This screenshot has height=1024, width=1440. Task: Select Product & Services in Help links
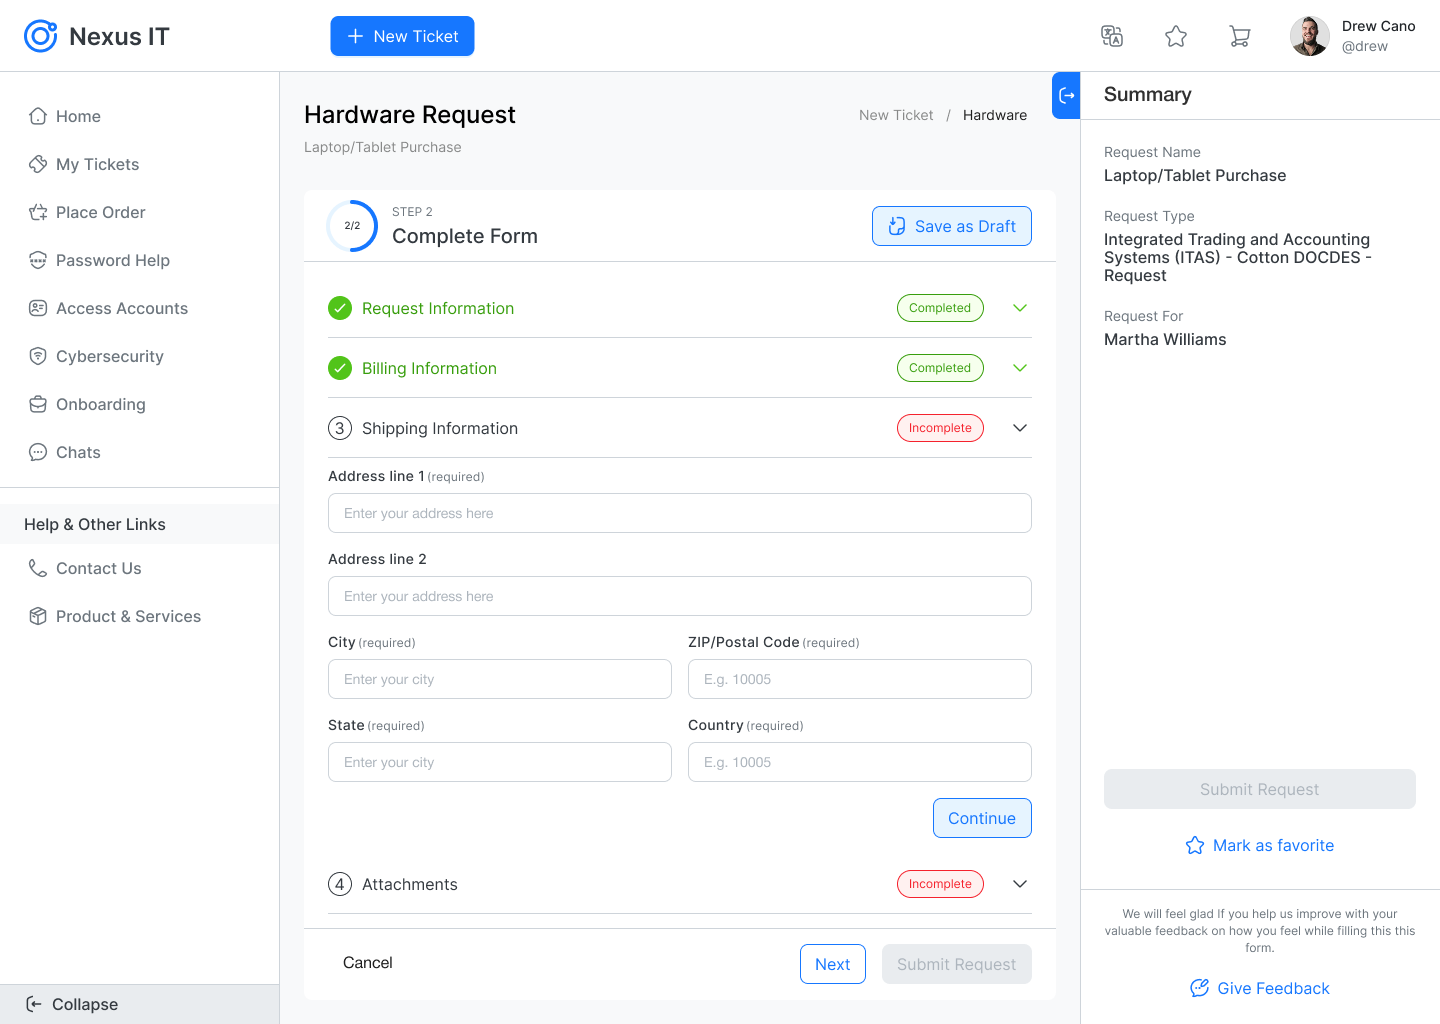[x=128, y=616]
